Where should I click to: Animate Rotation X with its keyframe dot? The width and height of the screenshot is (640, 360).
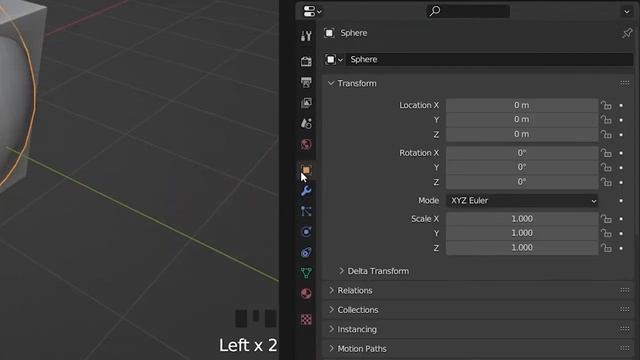[621, 153]
